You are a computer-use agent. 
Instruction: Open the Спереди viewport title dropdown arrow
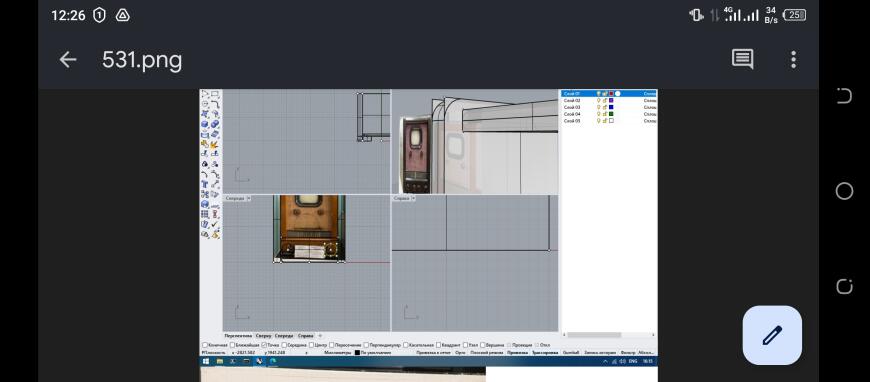click(x=248, y=198)
